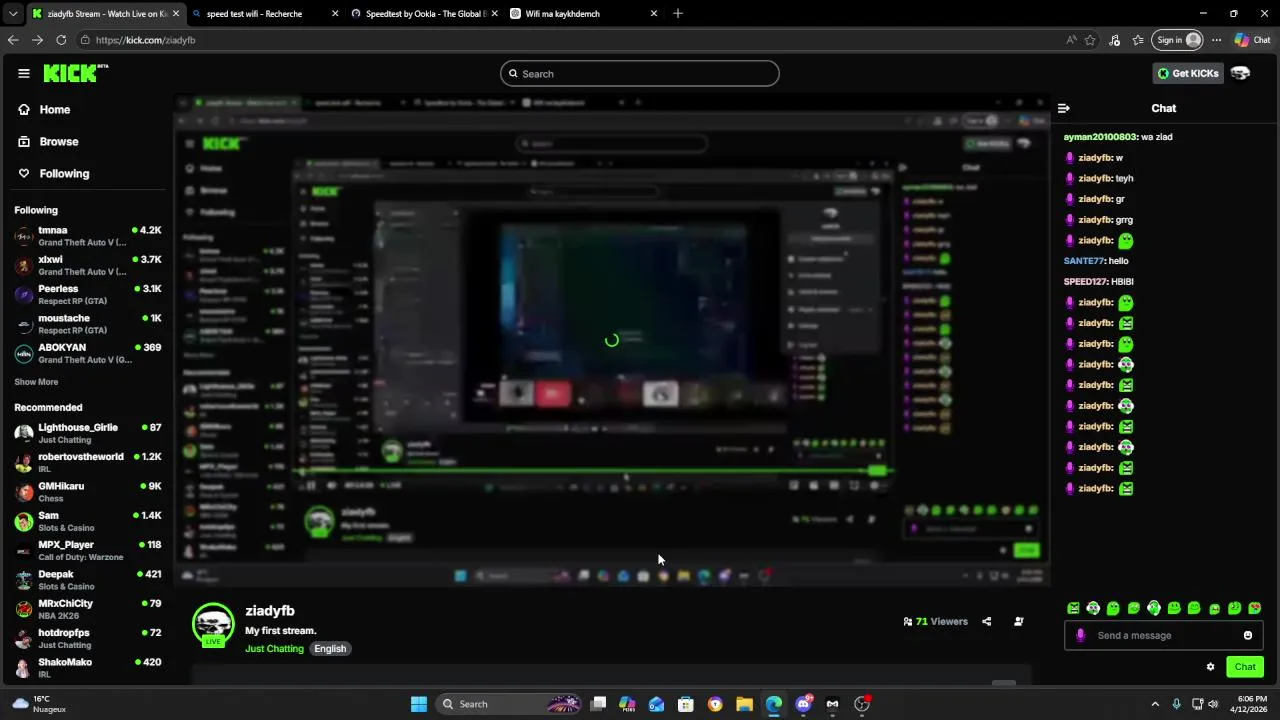
Task: Open the hotdropfps channel
Action: [87, 638]
